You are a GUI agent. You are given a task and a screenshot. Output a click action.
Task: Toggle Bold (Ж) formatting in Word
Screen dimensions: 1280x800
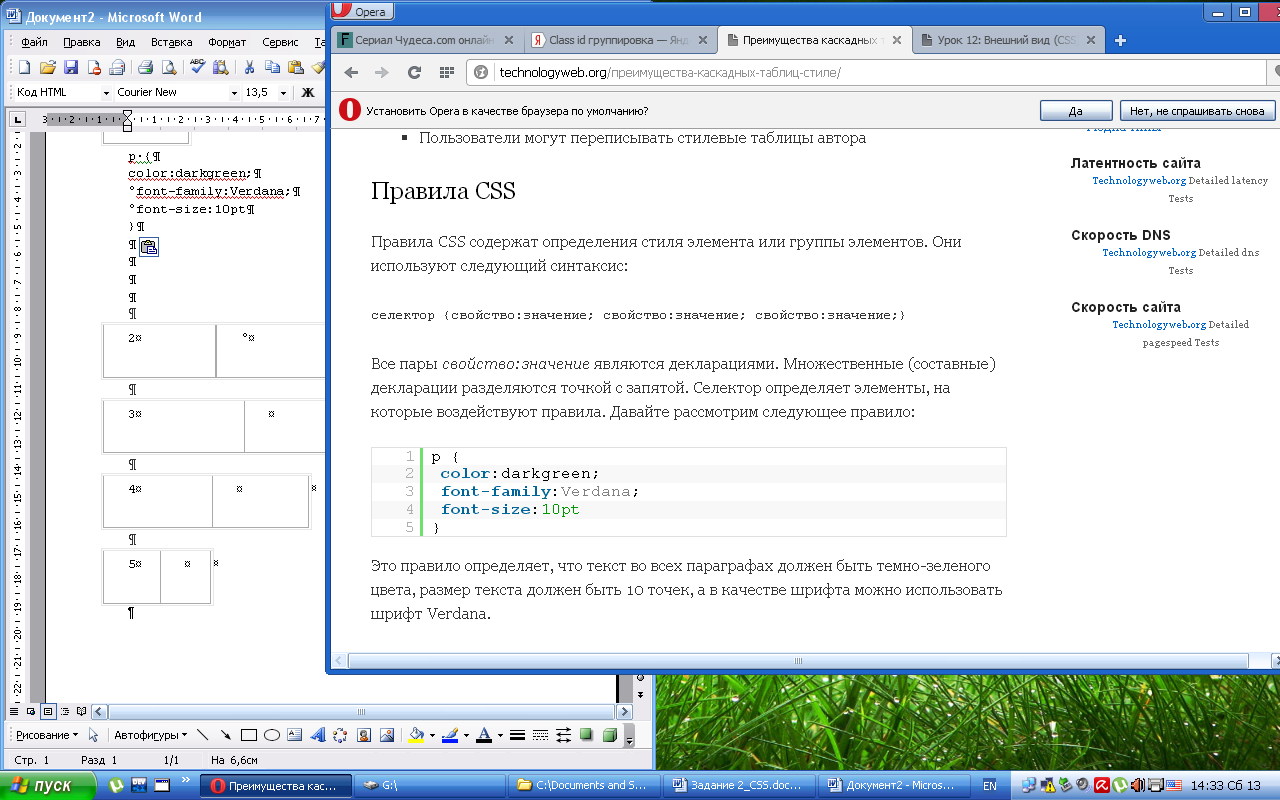point(308,92)
